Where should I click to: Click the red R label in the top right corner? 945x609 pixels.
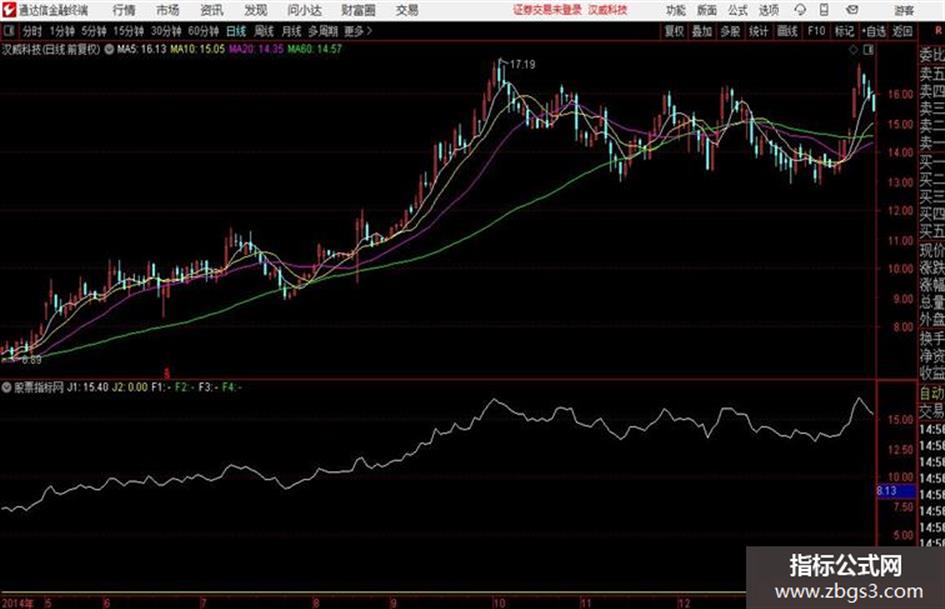tap(938, 31)
